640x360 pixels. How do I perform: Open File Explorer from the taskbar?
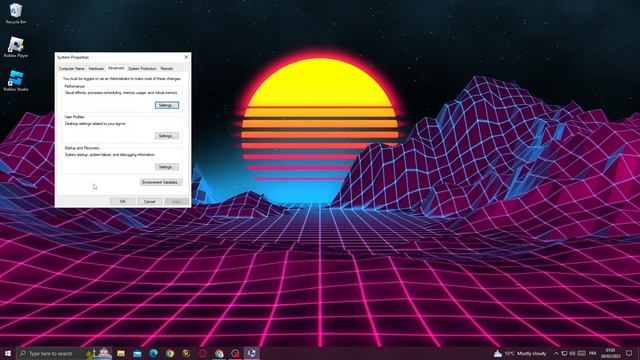click(121, 353)
